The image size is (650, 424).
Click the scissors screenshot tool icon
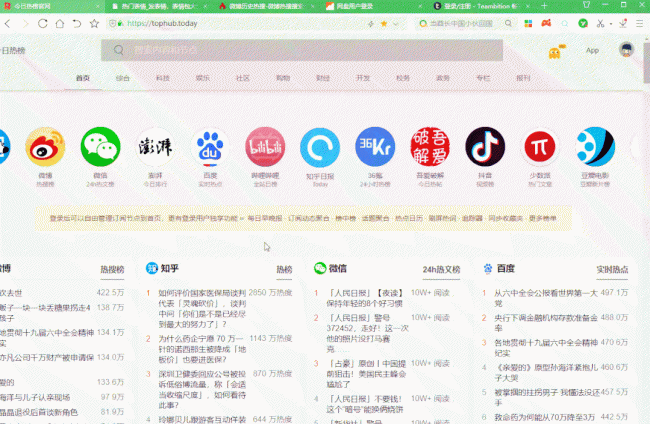click(600, 24)
